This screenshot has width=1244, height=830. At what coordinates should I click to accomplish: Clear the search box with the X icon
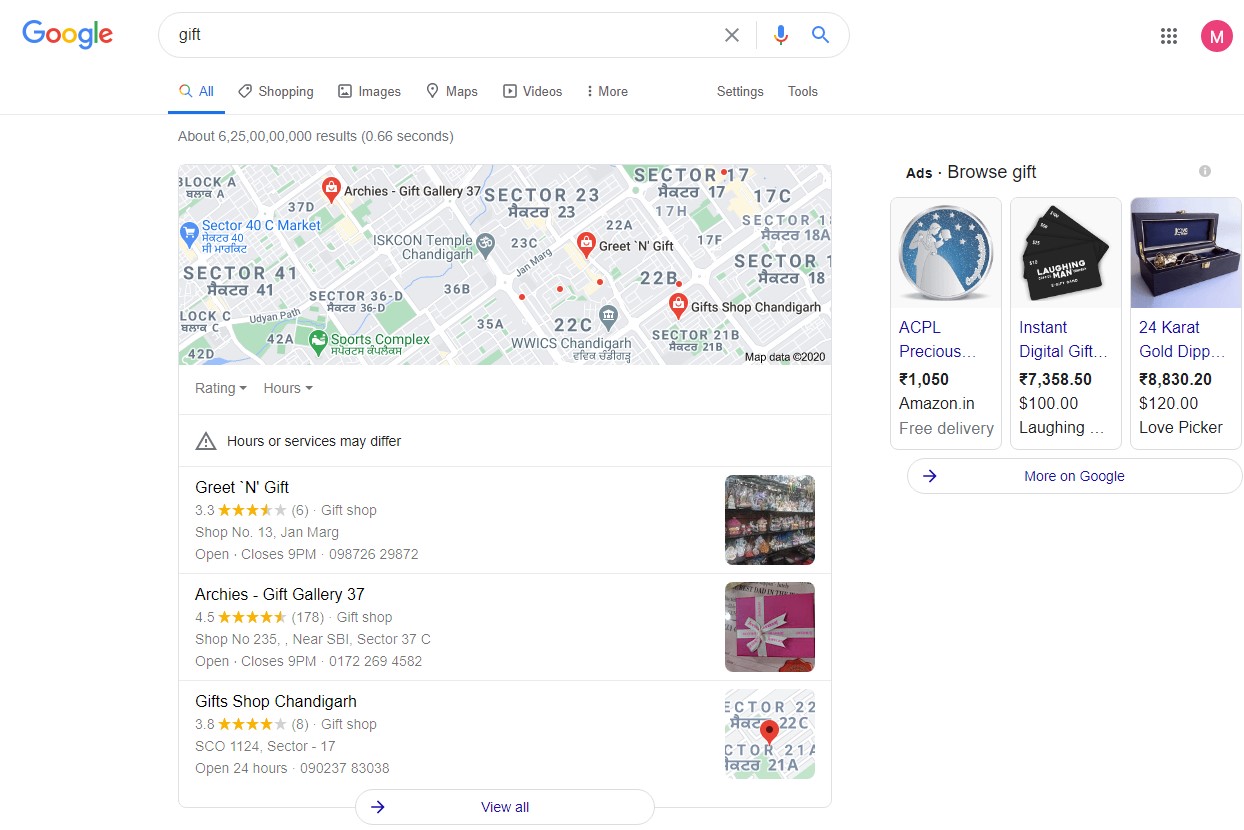click(x=732, y=35)
